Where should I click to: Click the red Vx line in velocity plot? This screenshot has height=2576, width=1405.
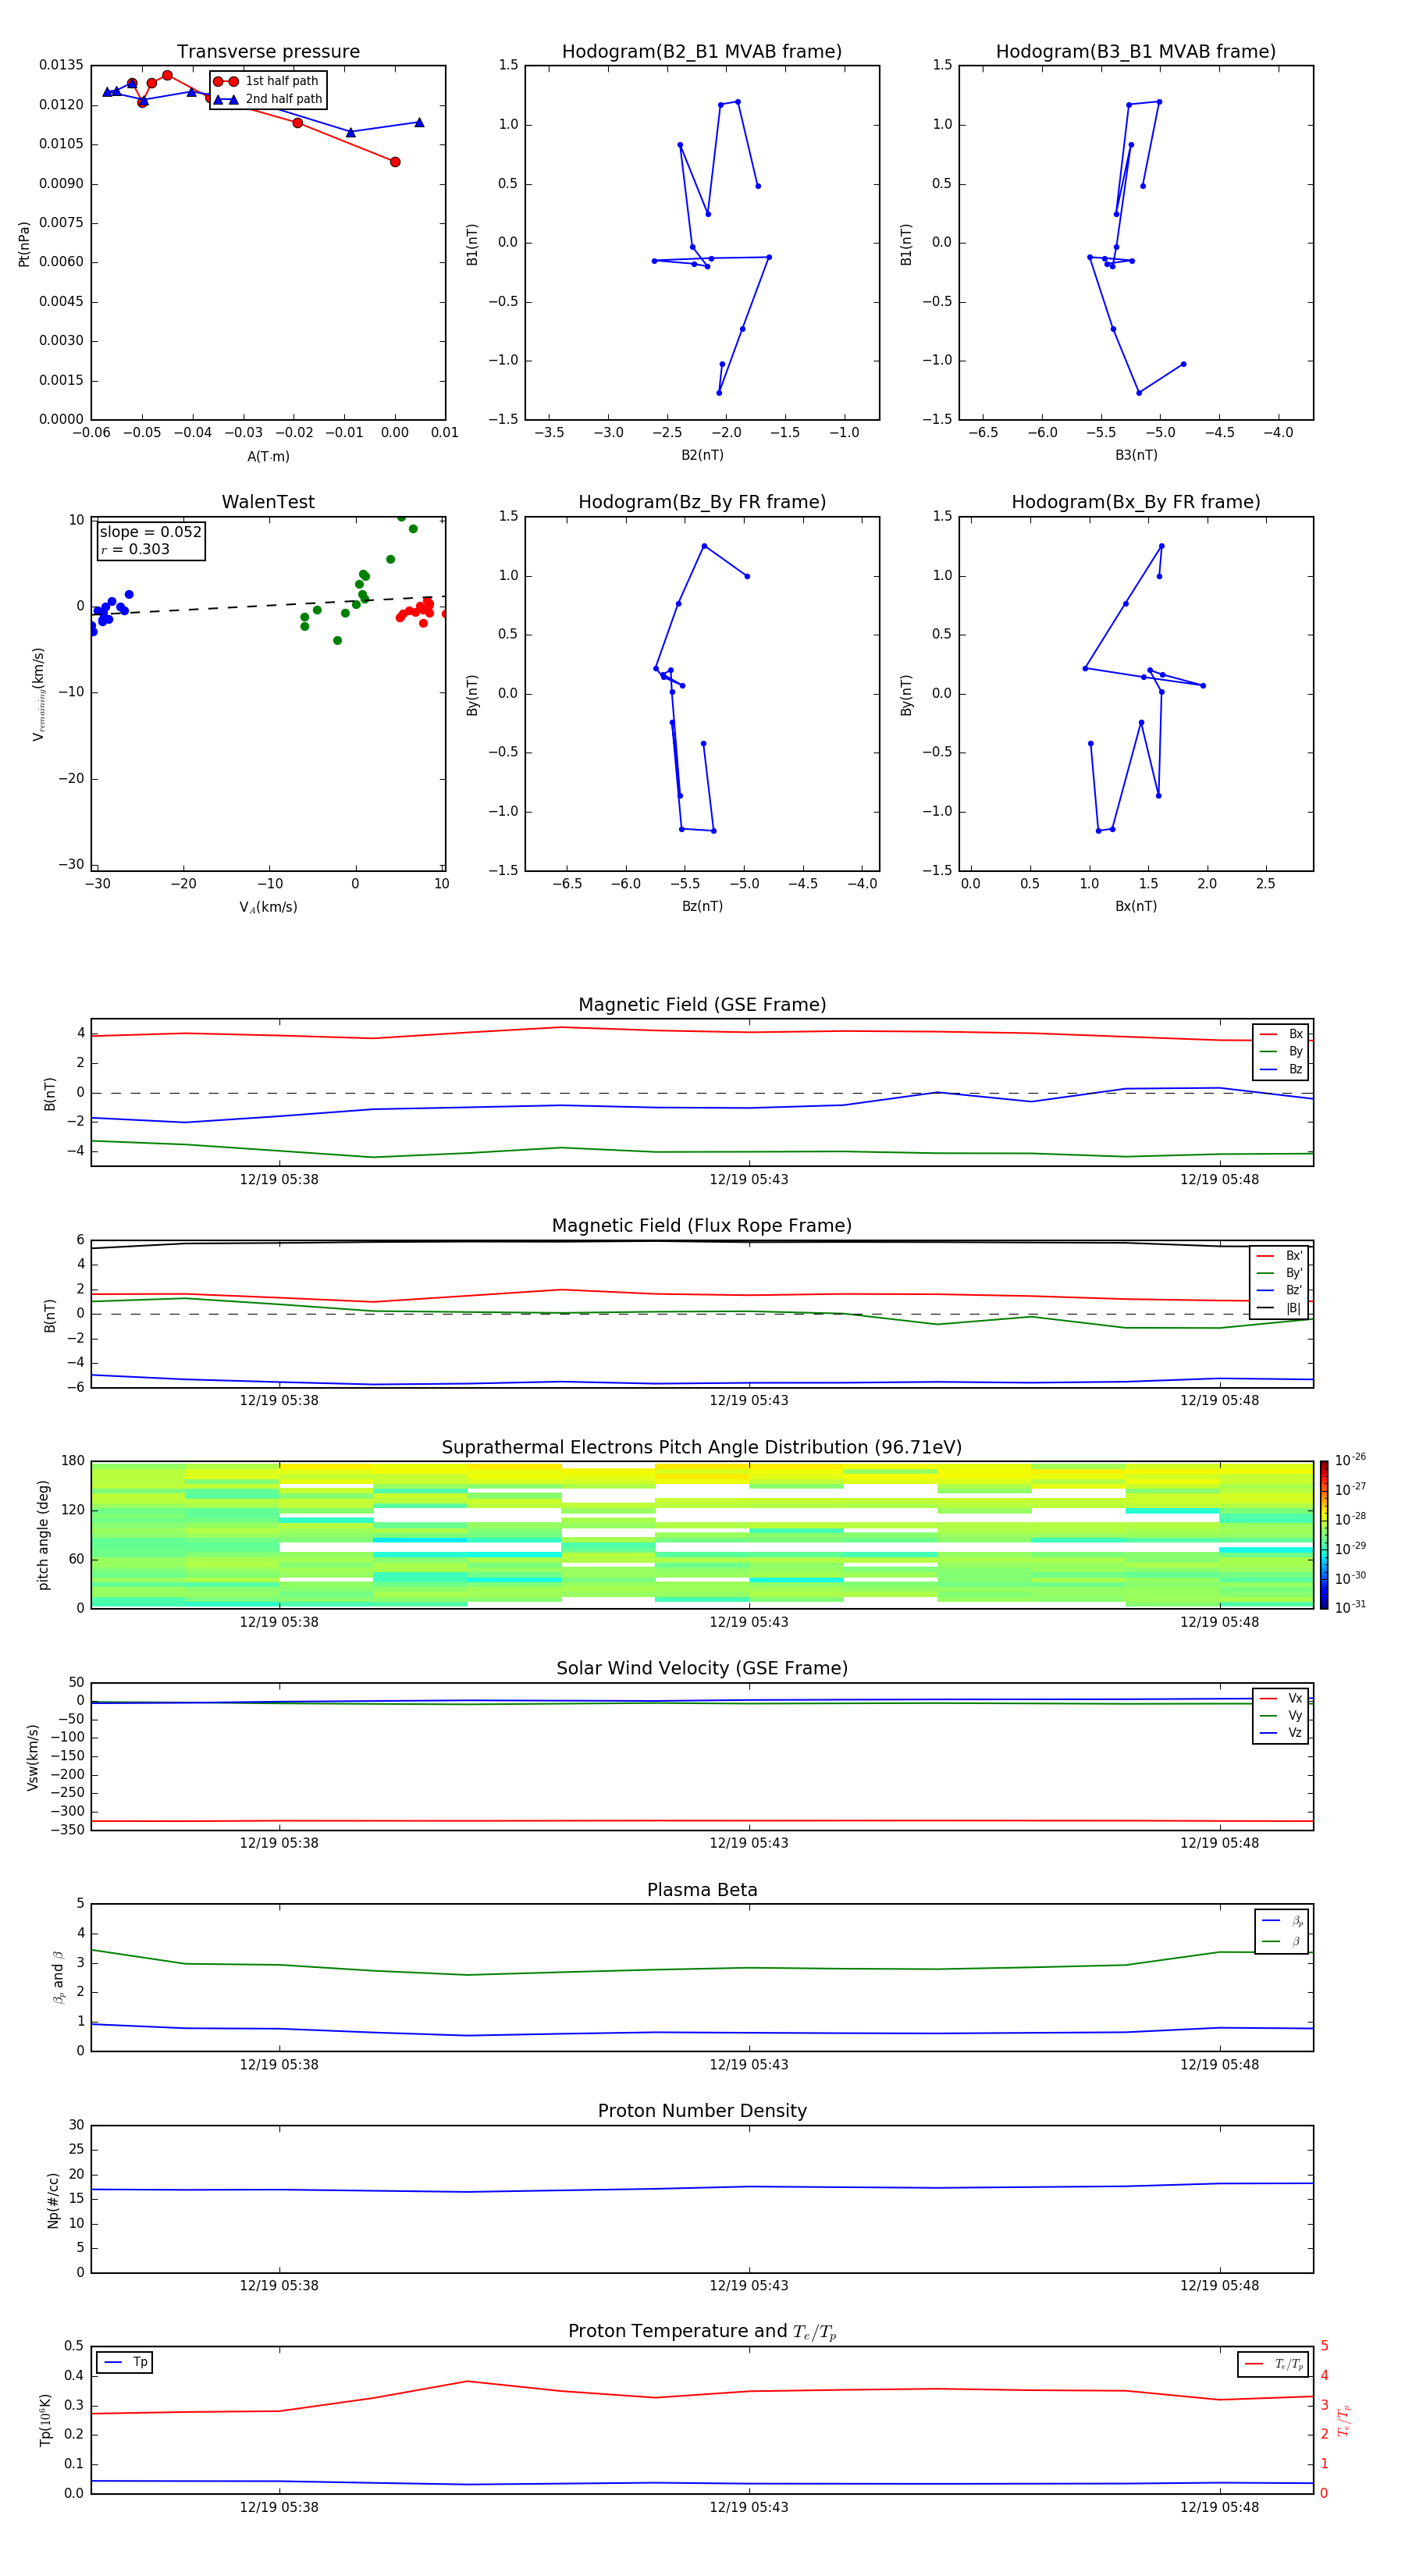tap(702, 1821)
